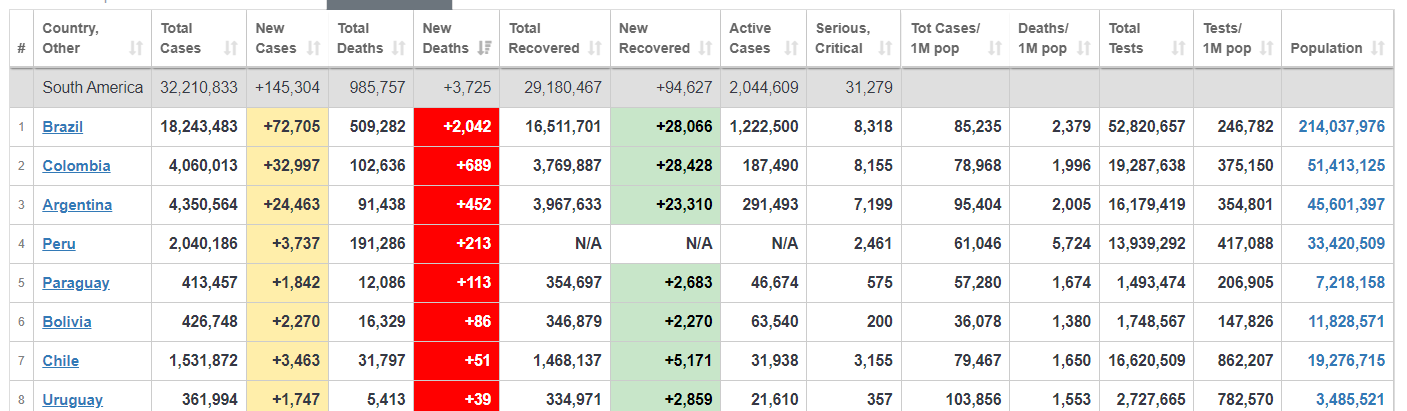This screenshot has height=411, width=1407.
Task: Click Uruguay tests per million 782,570
Action: (1246, 400)
